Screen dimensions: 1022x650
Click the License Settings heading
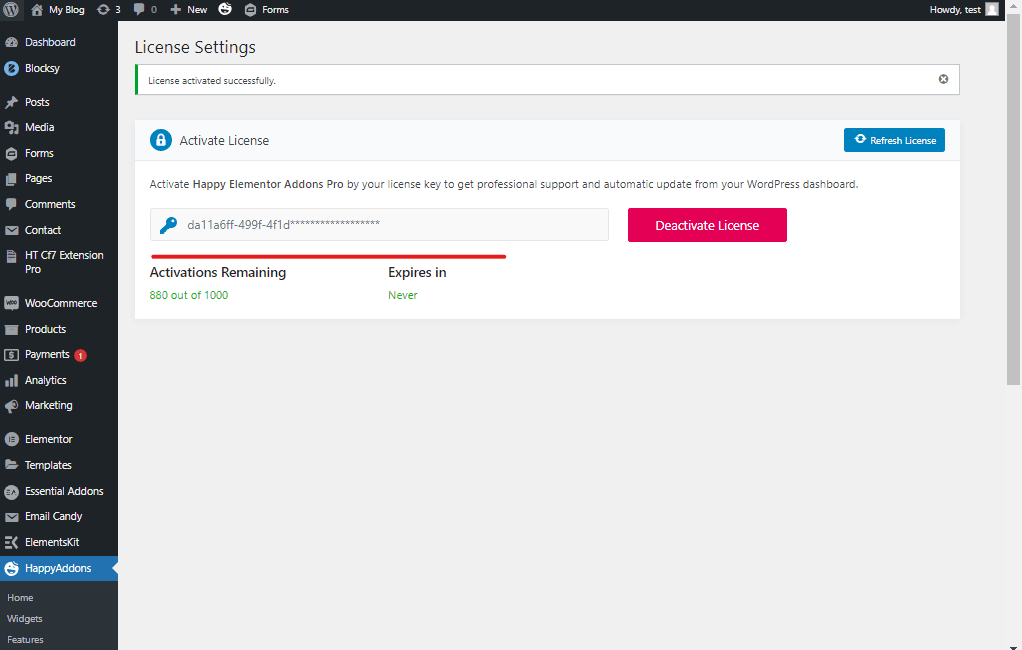(x=195, y=48)
